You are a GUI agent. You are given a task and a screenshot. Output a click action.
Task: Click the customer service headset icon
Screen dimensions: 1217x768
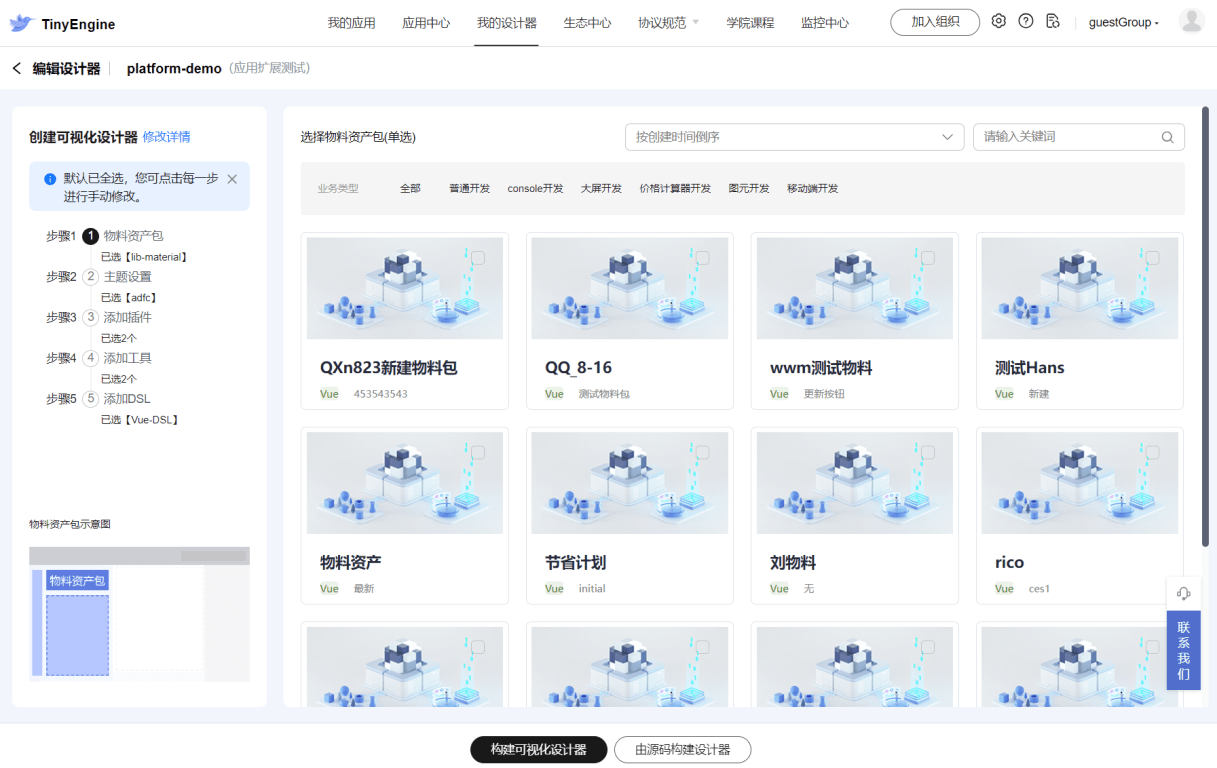point(1183,593)
